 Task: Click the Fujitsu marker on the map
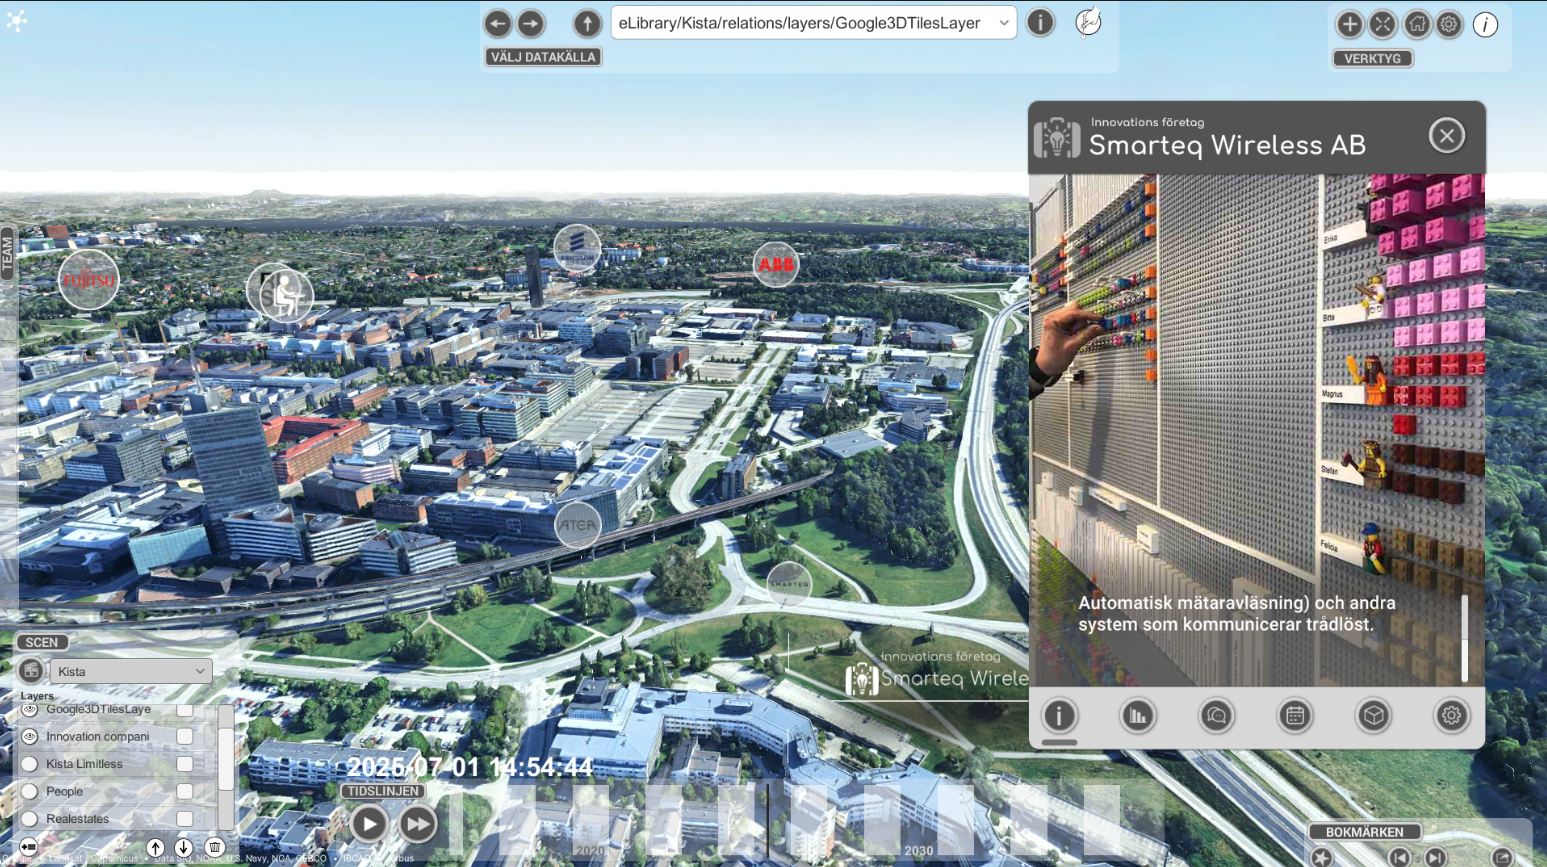[89, 280]
